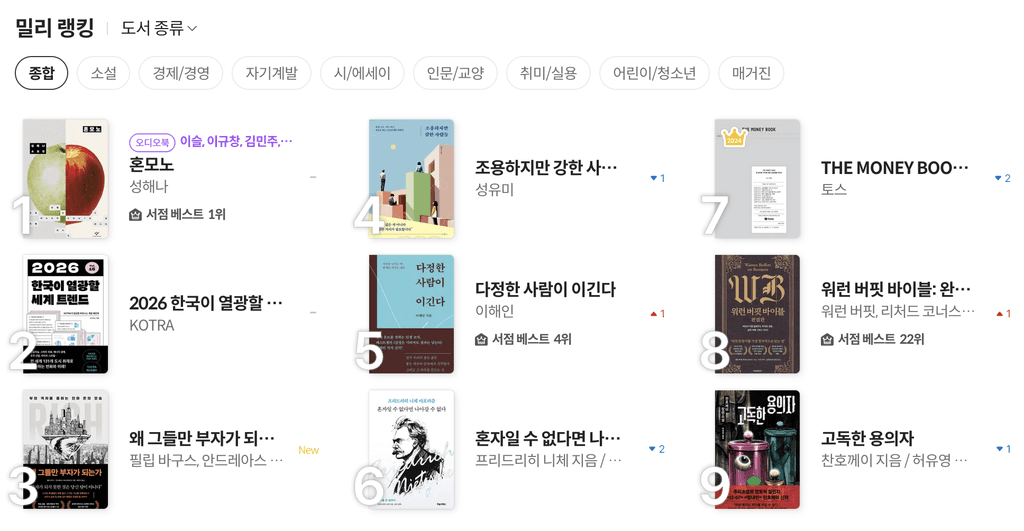Open the 도서 종류 dropdown
The width and height of the screenshot is (1024, 531).
tap(159, 28)
